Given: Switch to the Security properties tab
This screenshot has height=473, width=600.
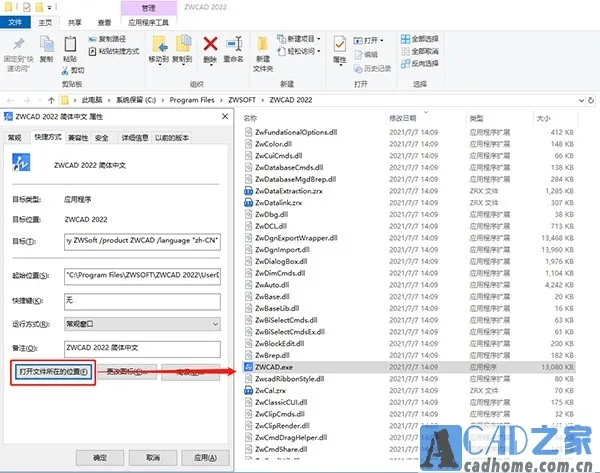Looking at the screenshot, I should 101,138.
